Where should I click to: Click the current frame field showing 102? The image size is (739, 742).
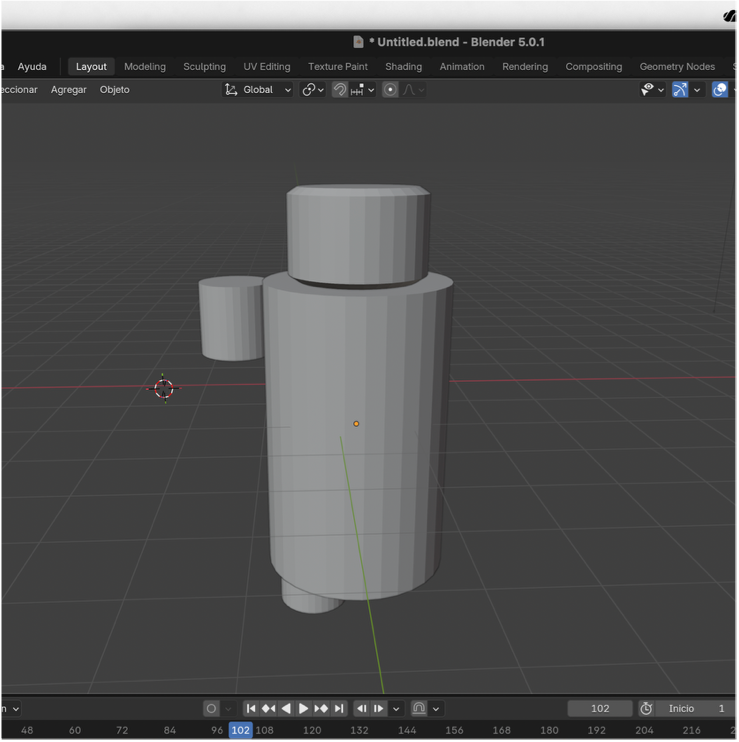[x=600, y=708]
